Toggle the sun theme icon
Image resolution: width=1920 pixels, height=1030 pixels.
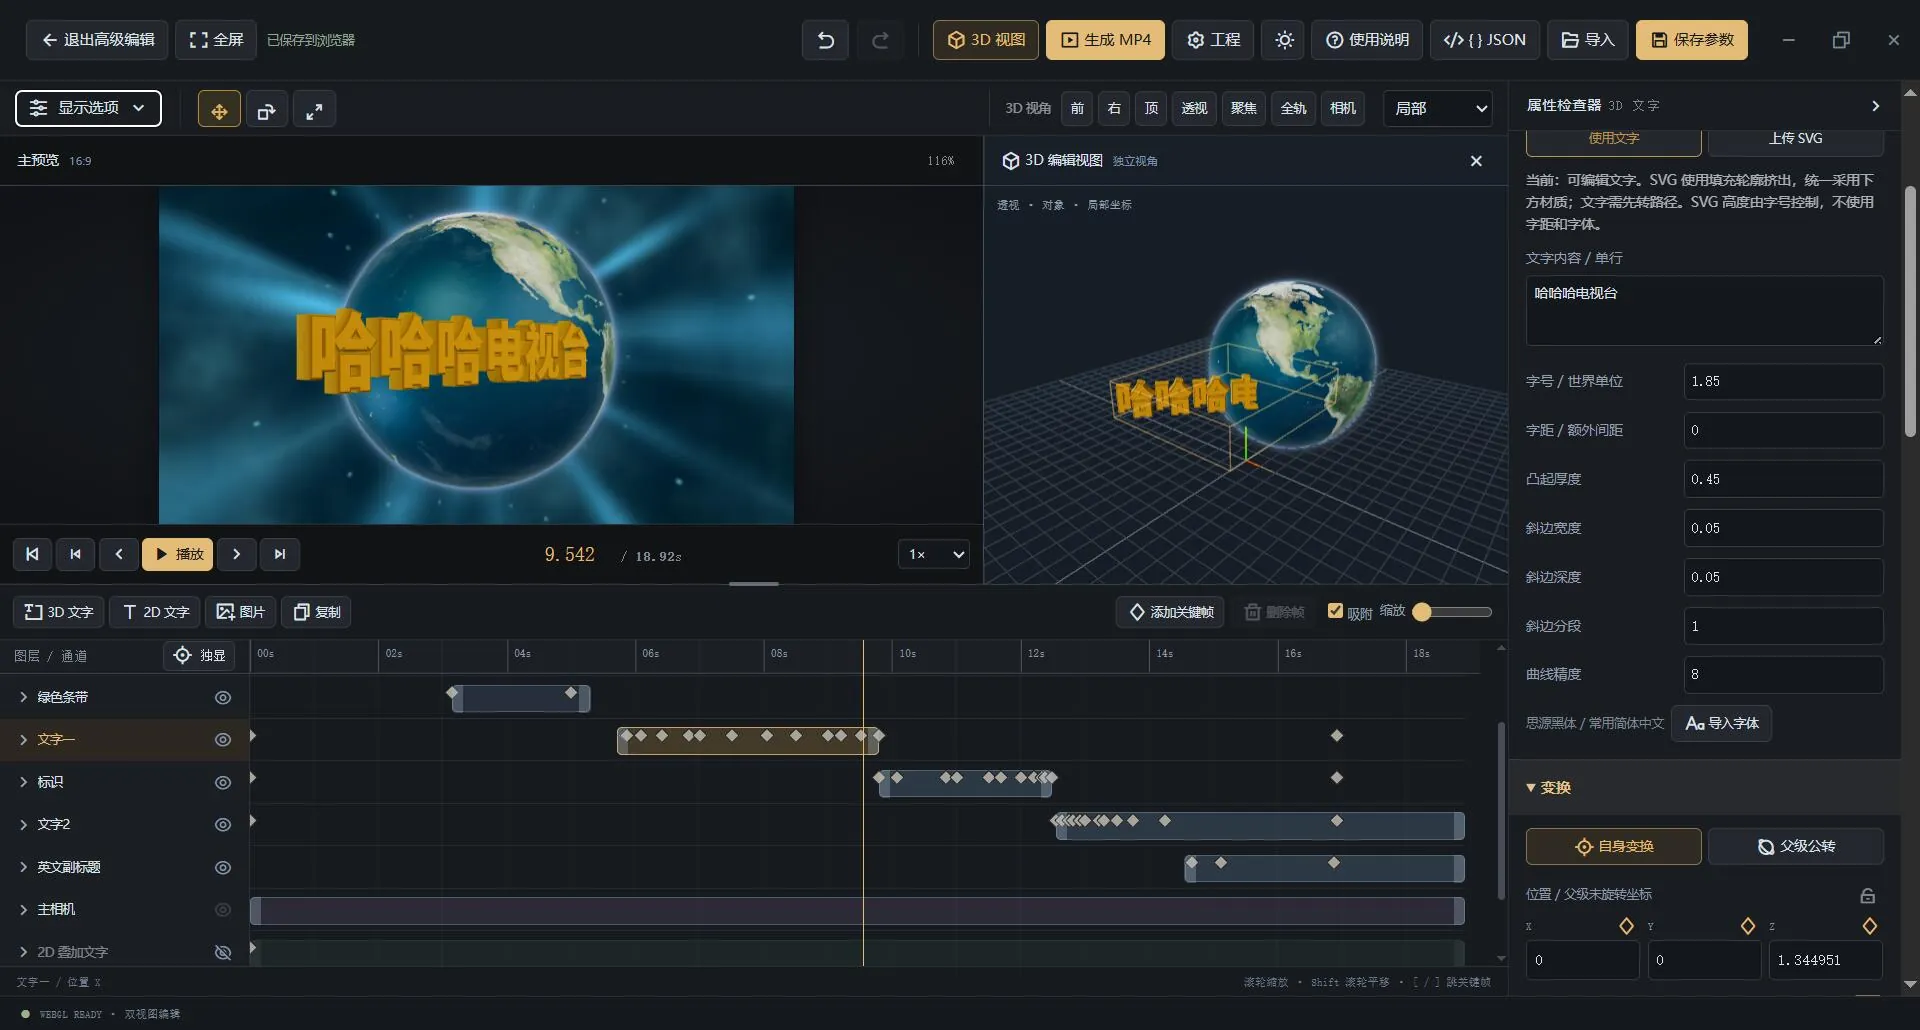pyautogui.click(x=1284, y=40)
